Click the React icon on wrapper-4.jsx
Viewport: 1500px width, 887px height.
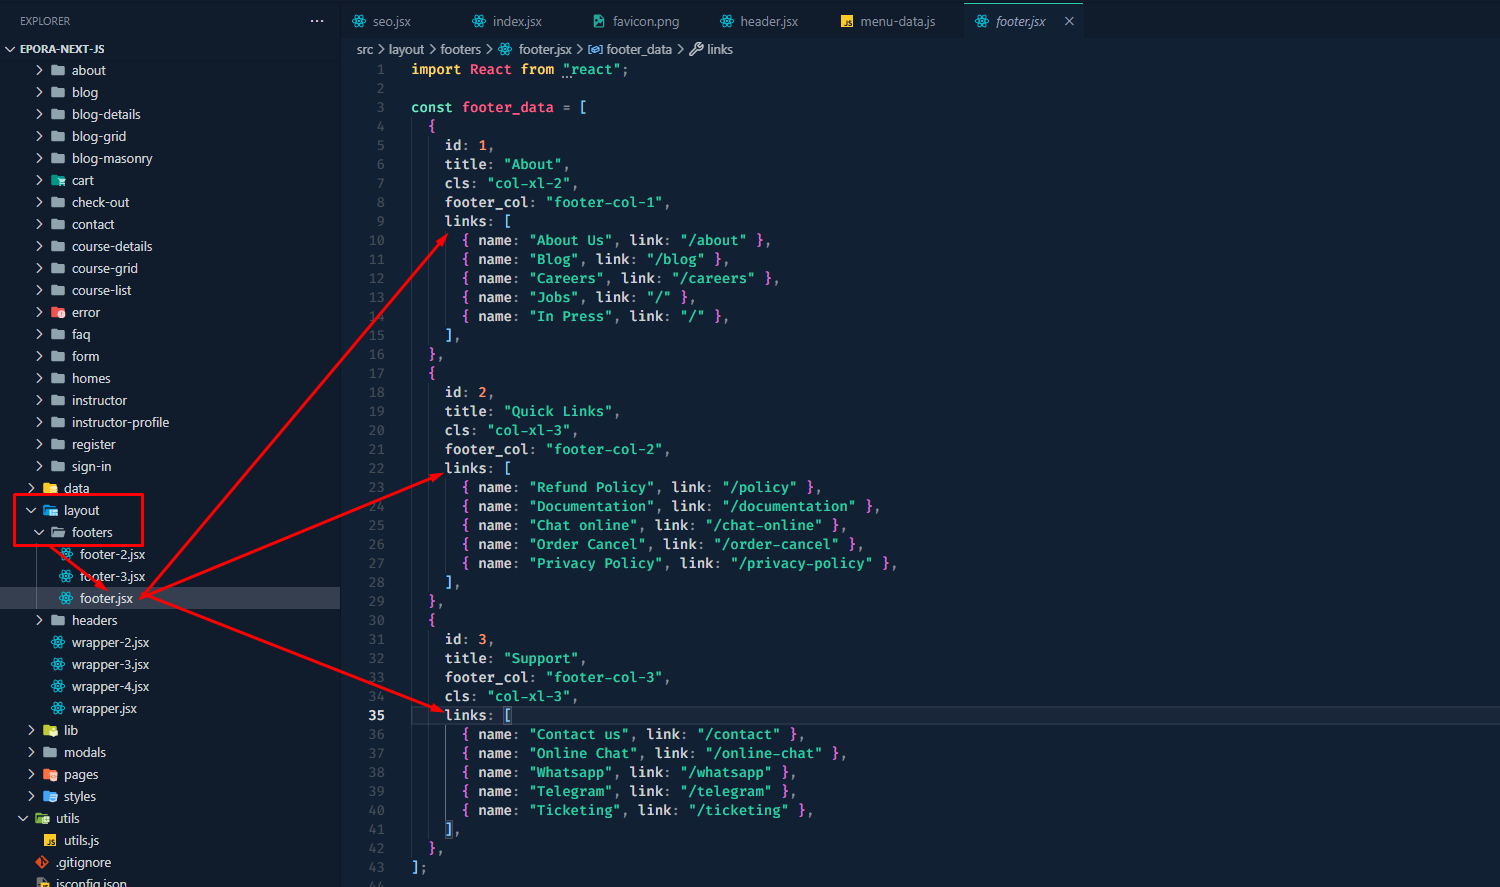point(59,687)
